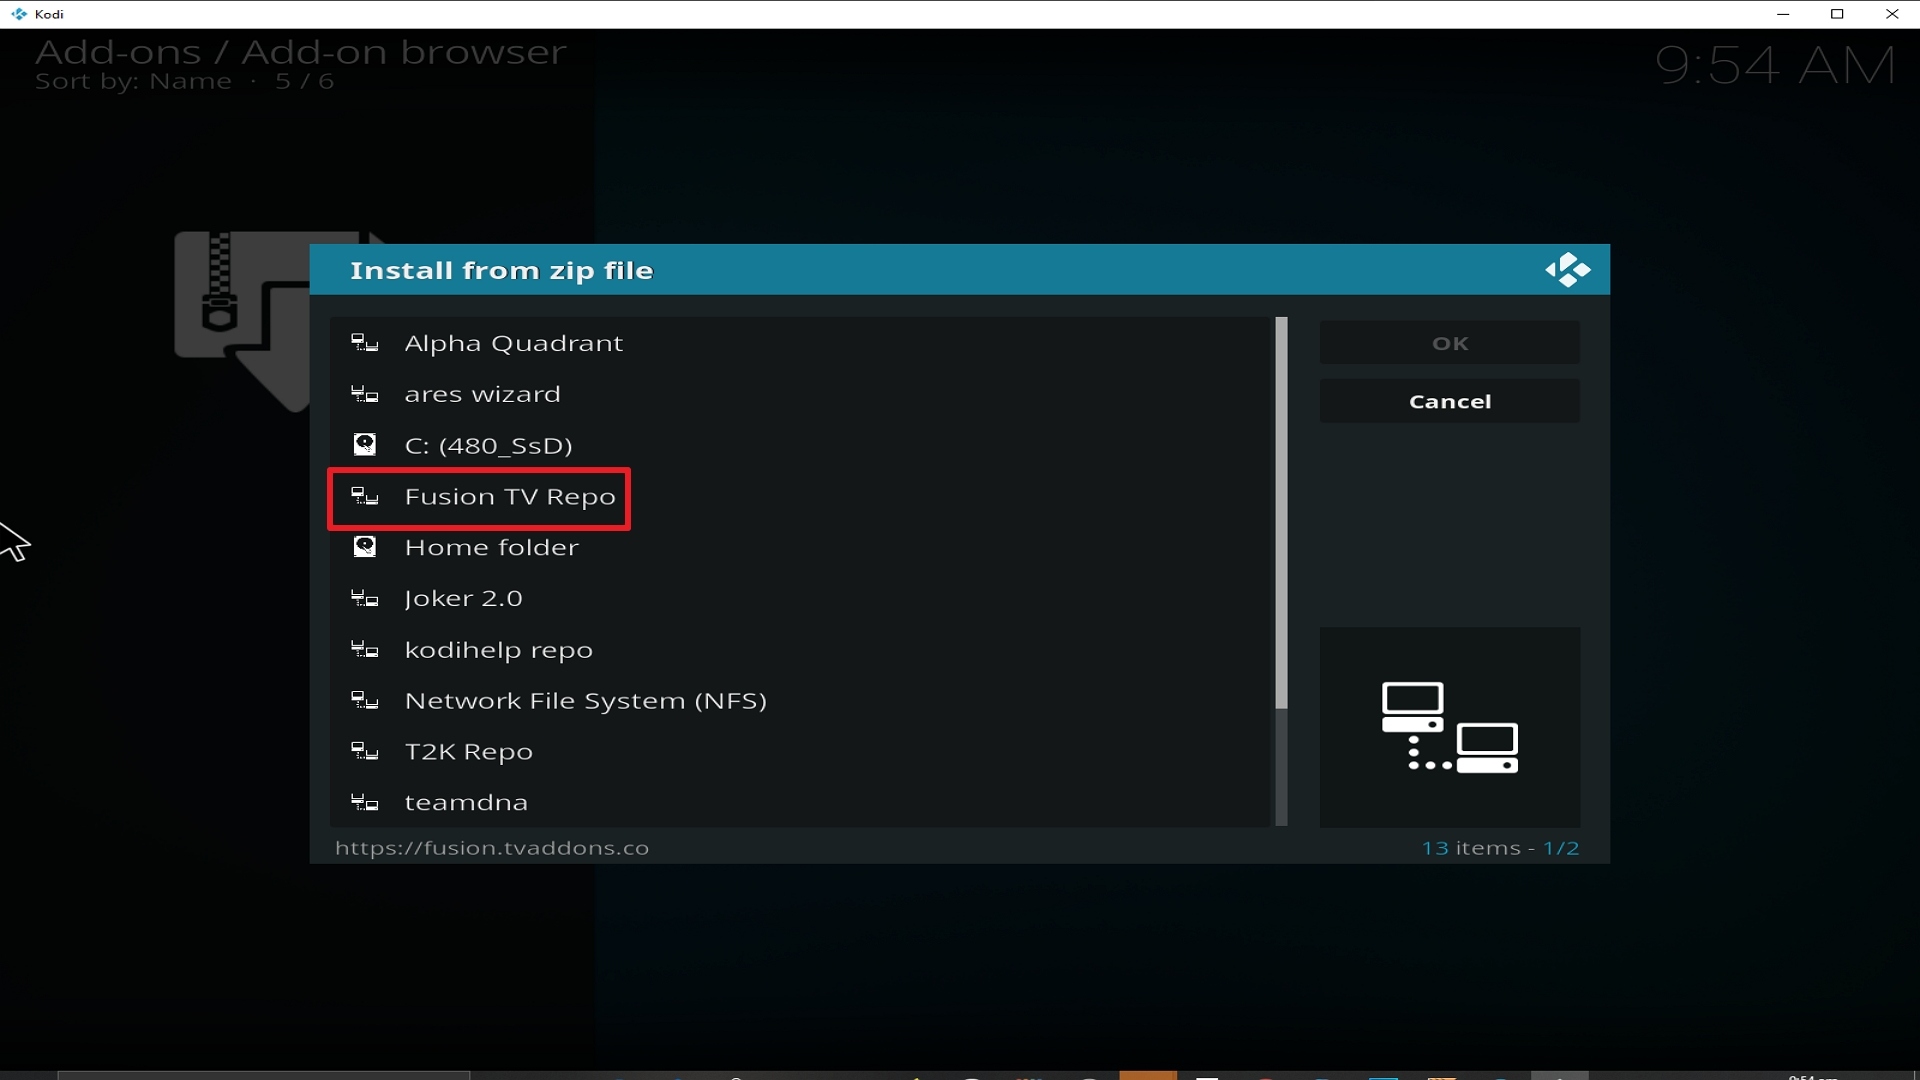Open the Alpha Quadrant source
This screenshot has height=1080, width=1920.
click(513, 344)
